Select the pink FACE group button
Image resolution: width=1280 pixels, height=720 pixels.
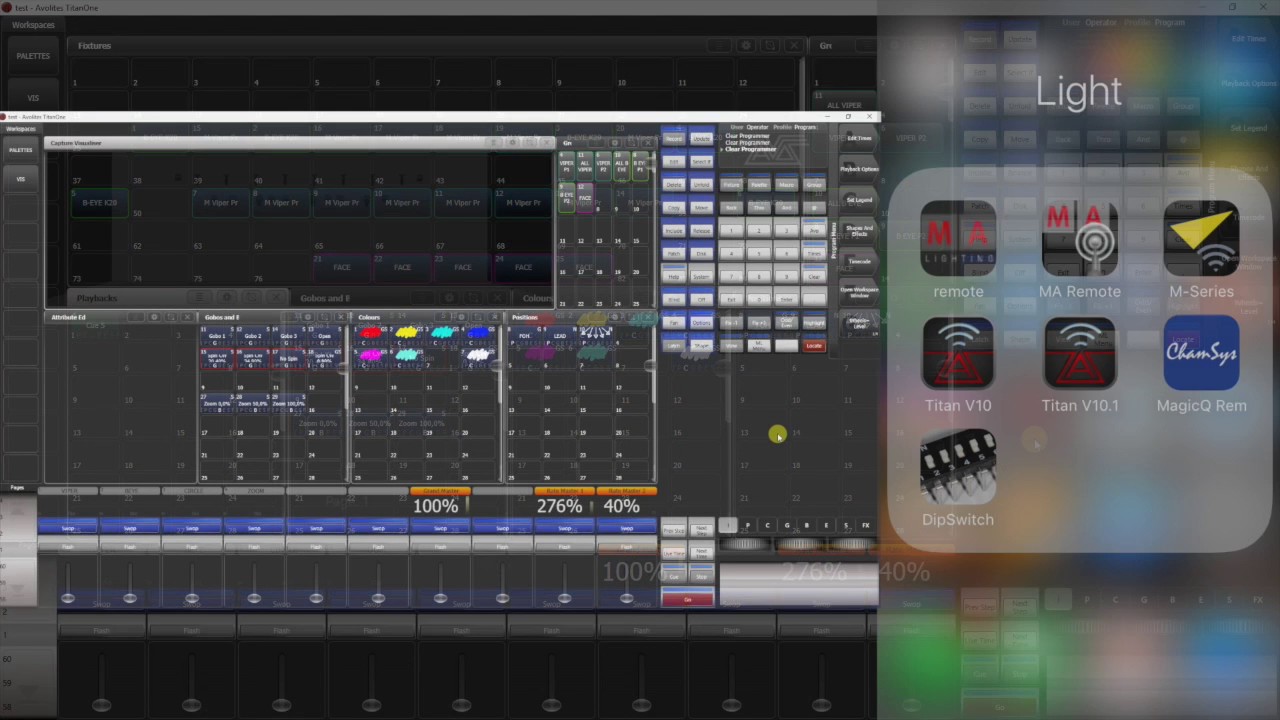click(x=585, y=197)
